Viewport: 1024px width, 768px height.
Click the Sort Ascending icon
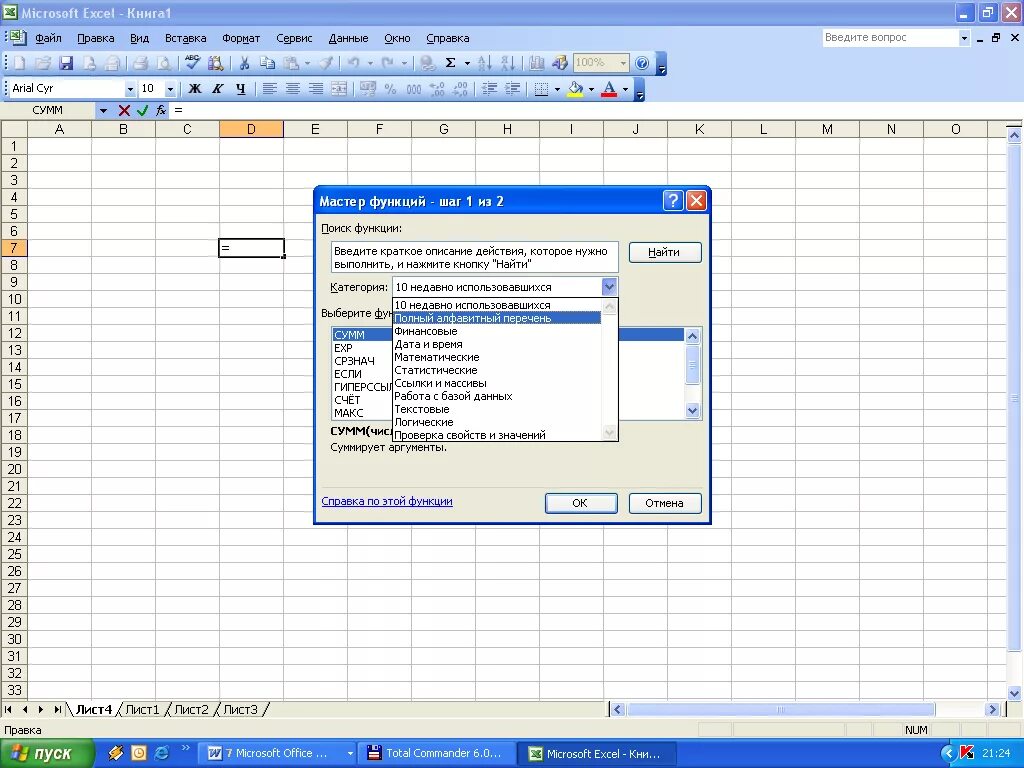click(x=485, y=63)
